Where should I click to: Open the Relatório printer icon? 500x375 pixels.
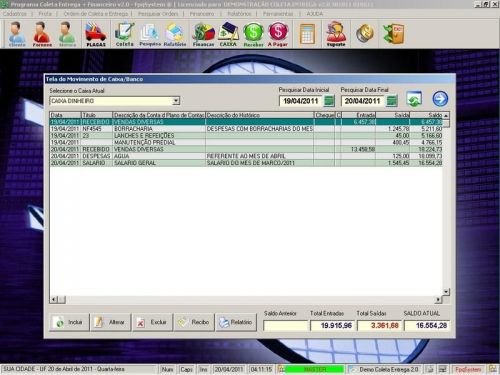175,34
